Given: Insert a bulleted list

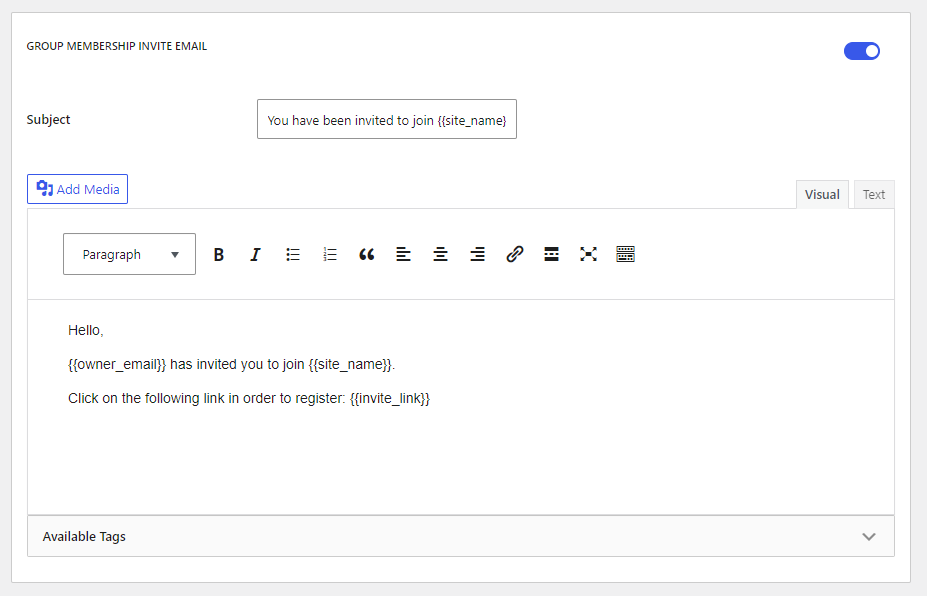Looking at the screenshot, I should point(293,254).
